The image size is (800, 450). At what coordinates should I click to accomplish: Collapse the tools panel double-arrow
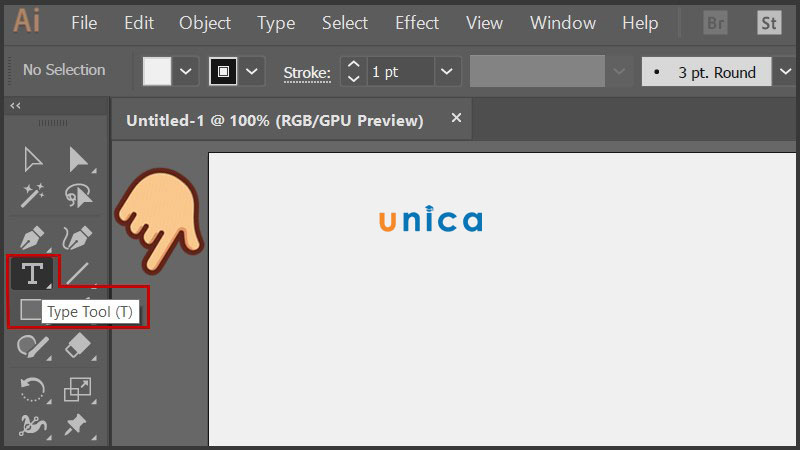tap(15, 106)
